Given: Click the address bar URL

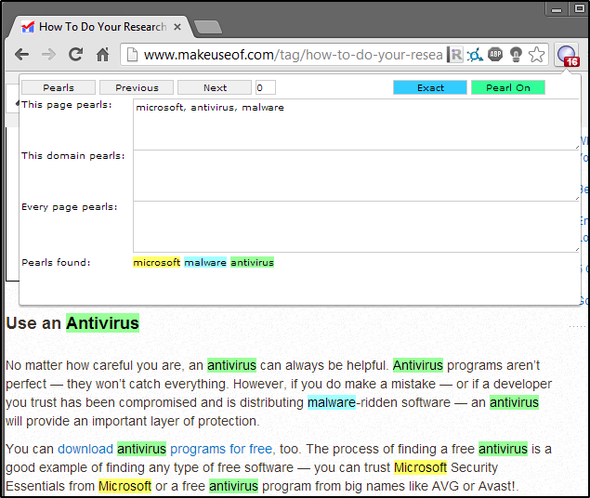Looking at the screenshot, I should point(293,55).
